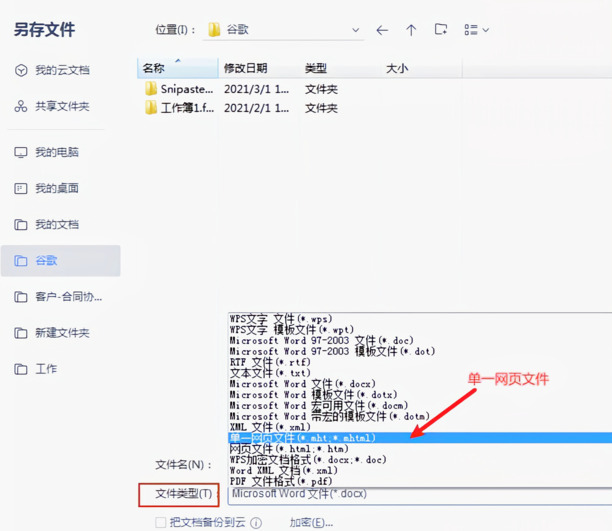Screen dimensions: 612x531
Task: Open 我的电脑 in sidebar
Action: coord(57,152)
